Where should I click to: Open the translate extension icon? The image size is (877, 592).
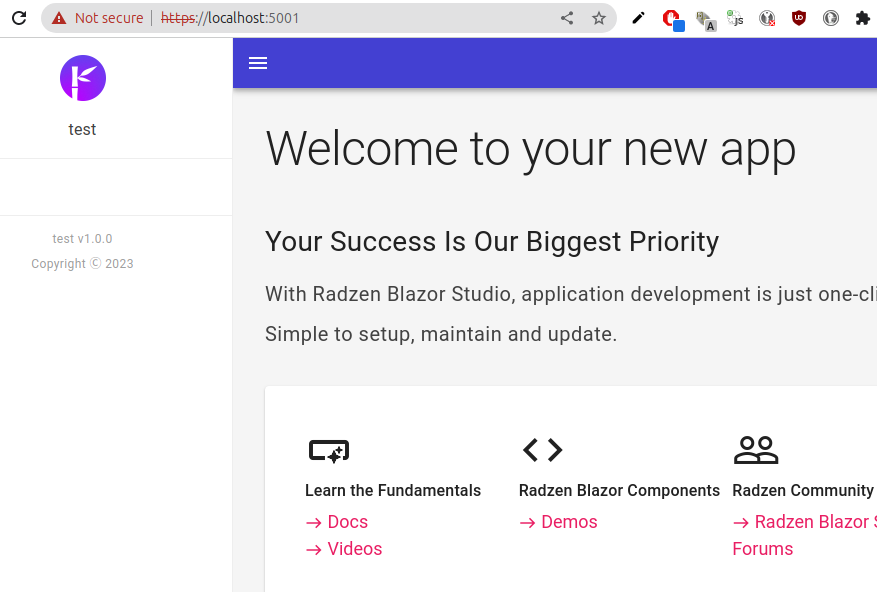coord(706,21)
